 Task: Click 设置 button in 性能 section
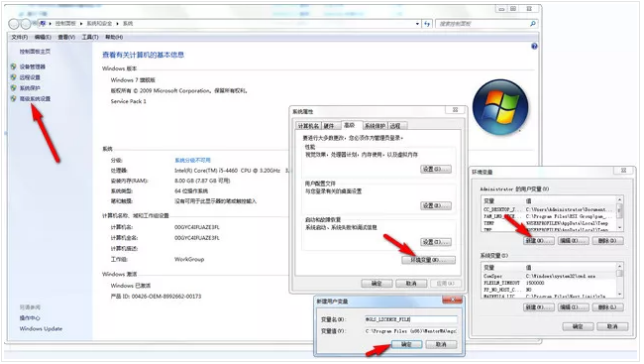pyautogui.click(x=436, y=169)
